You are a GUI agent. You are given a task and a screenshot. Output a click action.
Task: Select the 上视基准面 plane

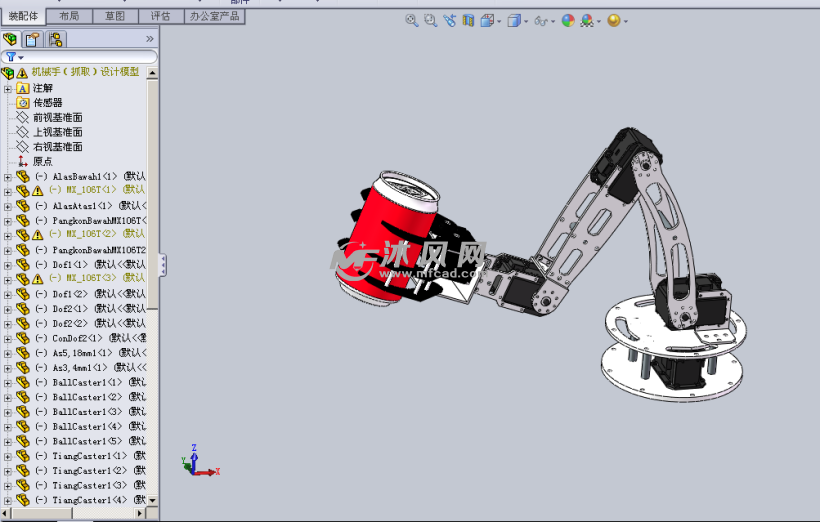[58, 132]
